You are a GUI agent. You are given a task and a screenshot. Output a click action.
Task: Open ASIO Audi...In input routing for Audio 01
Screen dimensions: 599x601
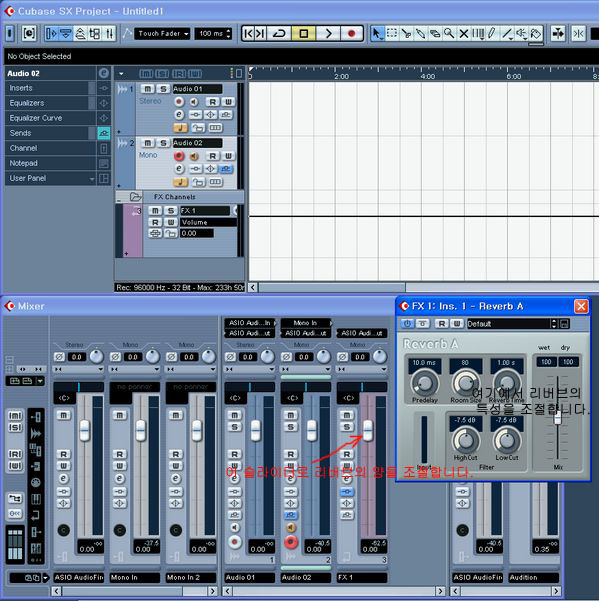[x=250, y=323]
